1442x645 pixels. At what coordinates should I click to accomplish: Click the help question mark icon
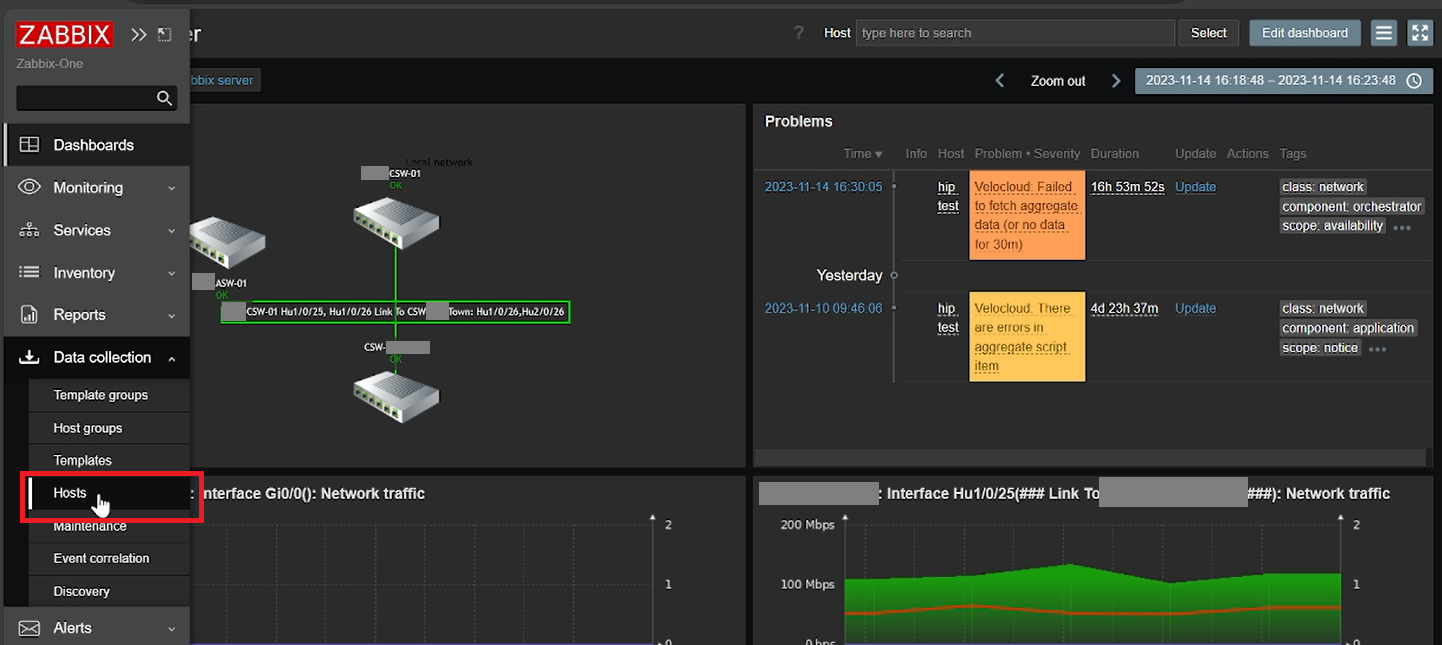tap(797, 32)
